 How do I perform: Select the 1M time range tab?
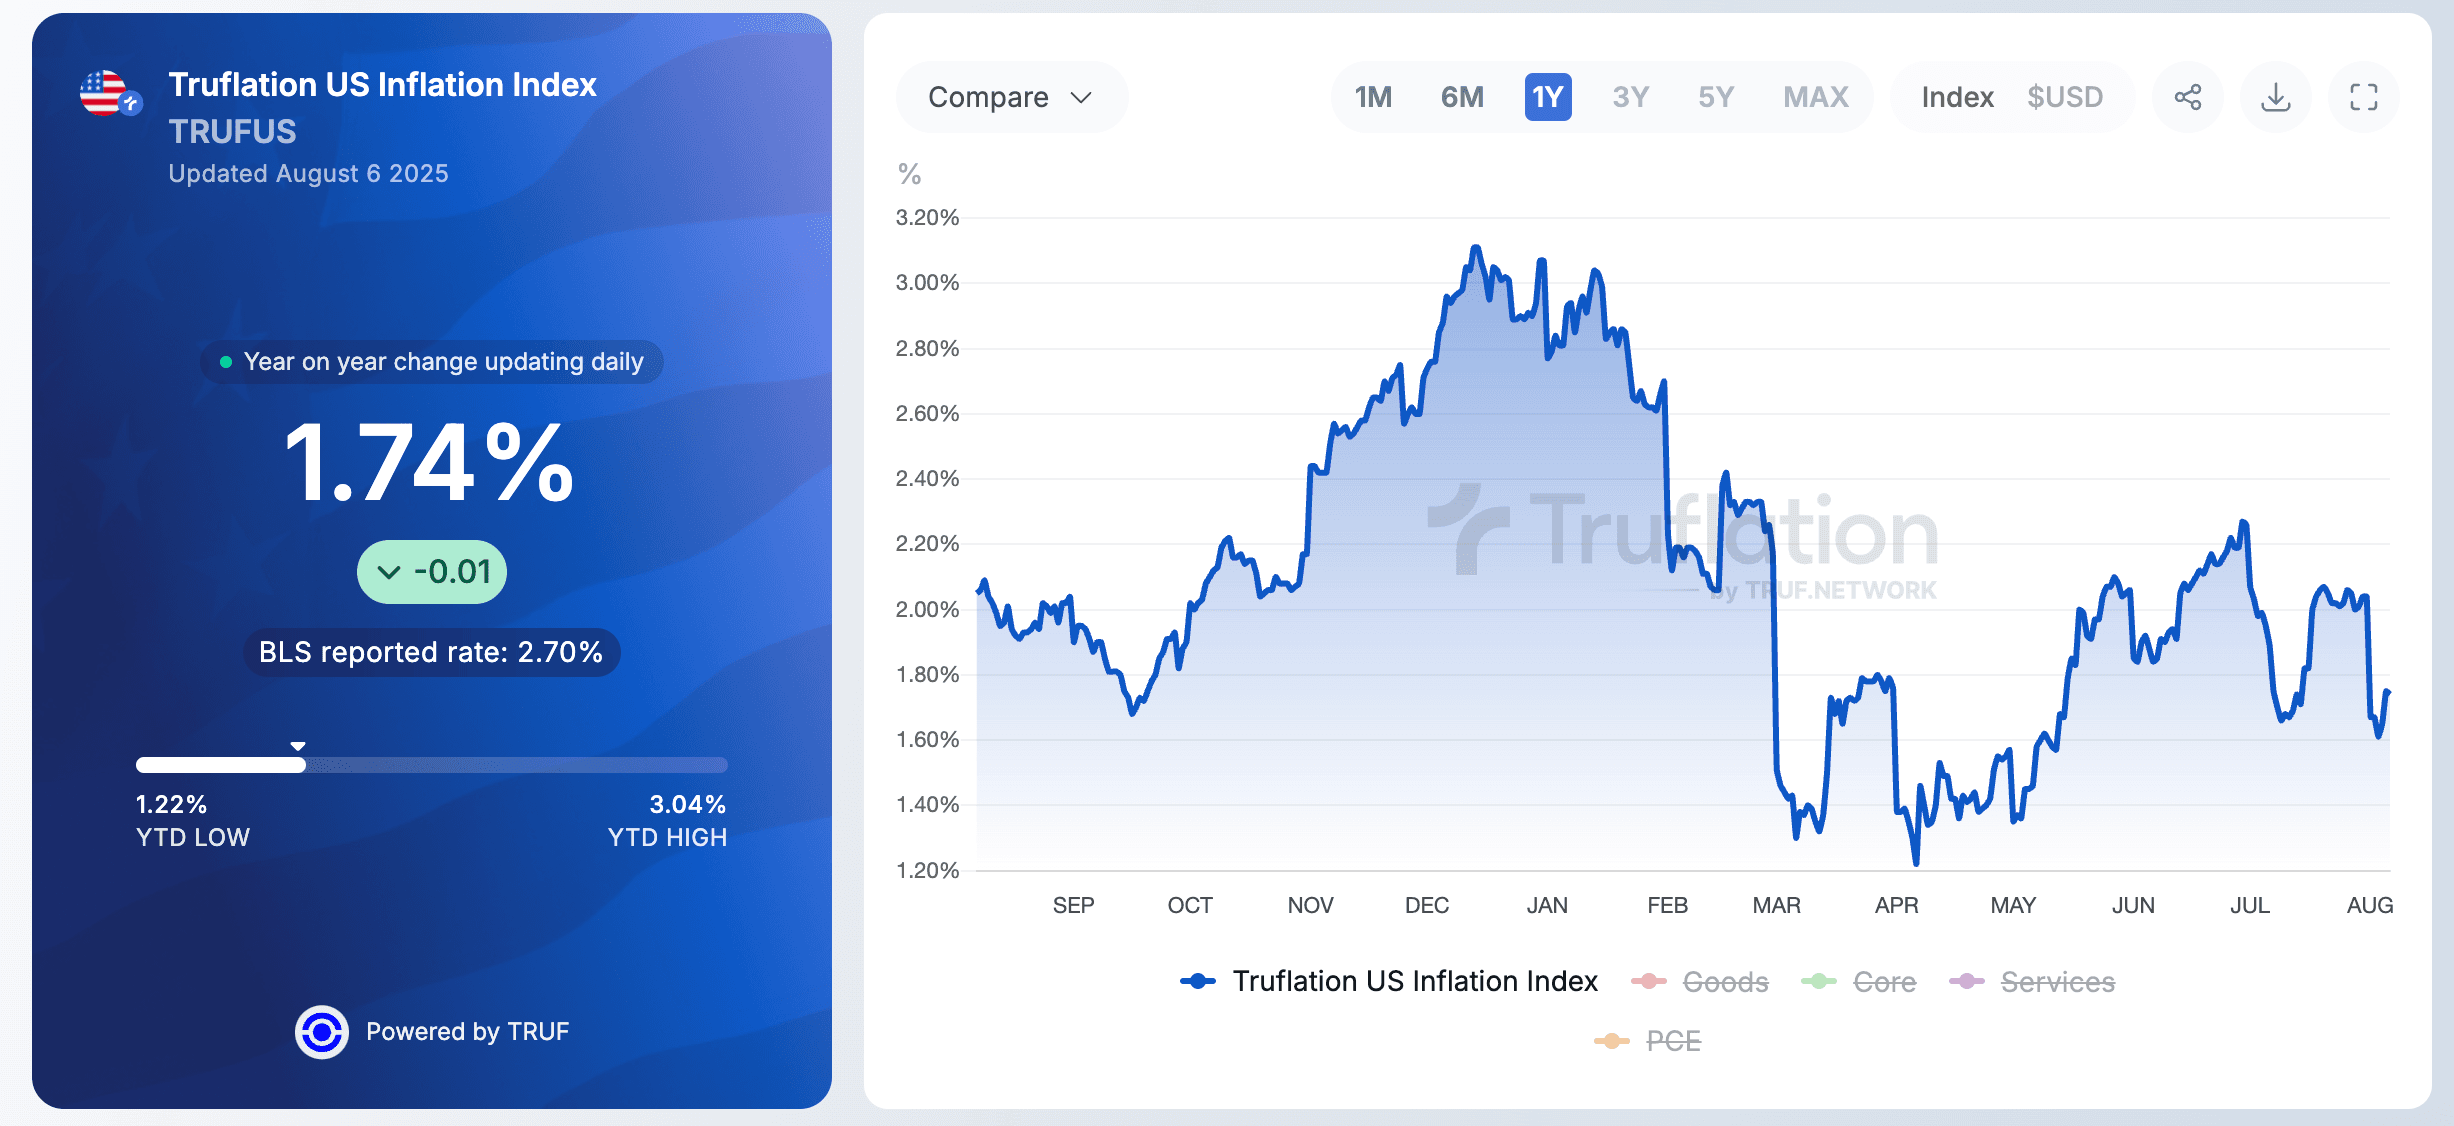[x=1373, y=97]
